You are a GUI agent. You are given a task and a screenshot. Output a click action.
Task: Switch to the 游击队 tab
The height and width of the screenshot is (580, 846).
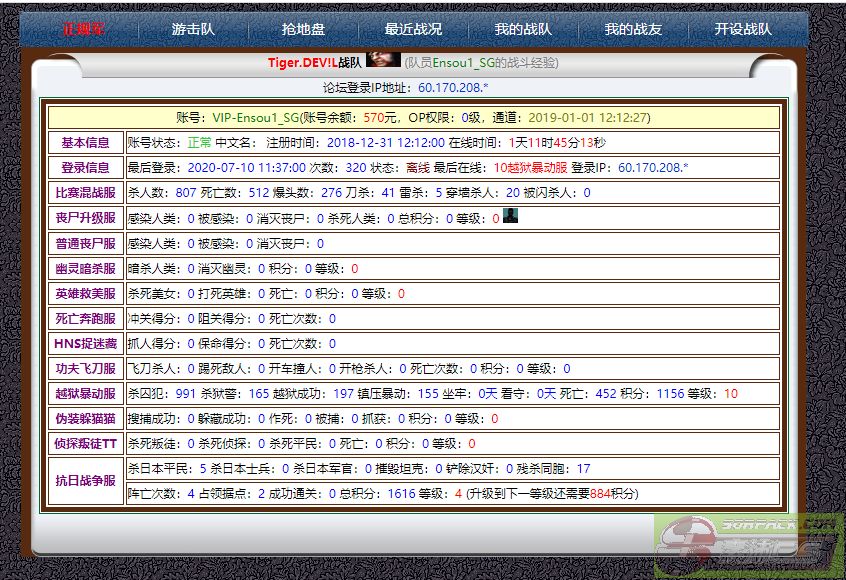193,30
